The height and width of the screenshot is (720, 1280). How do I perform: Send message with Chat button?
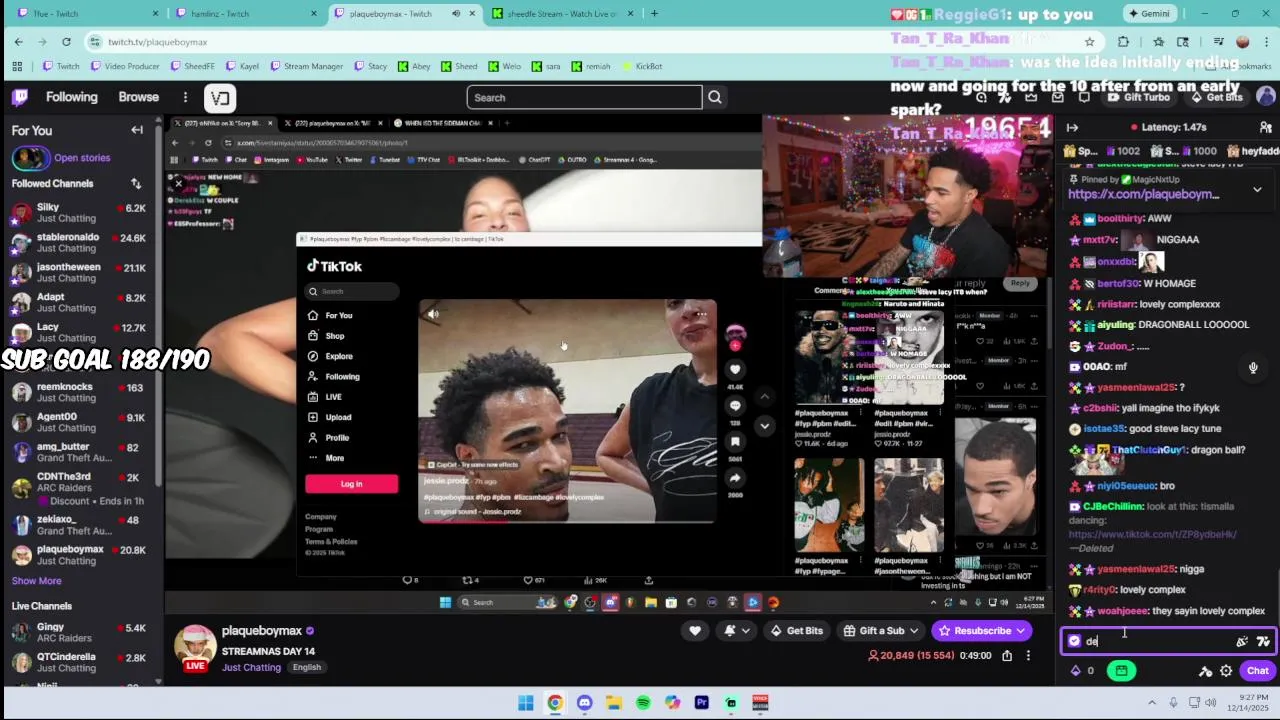click(1258, 671)
